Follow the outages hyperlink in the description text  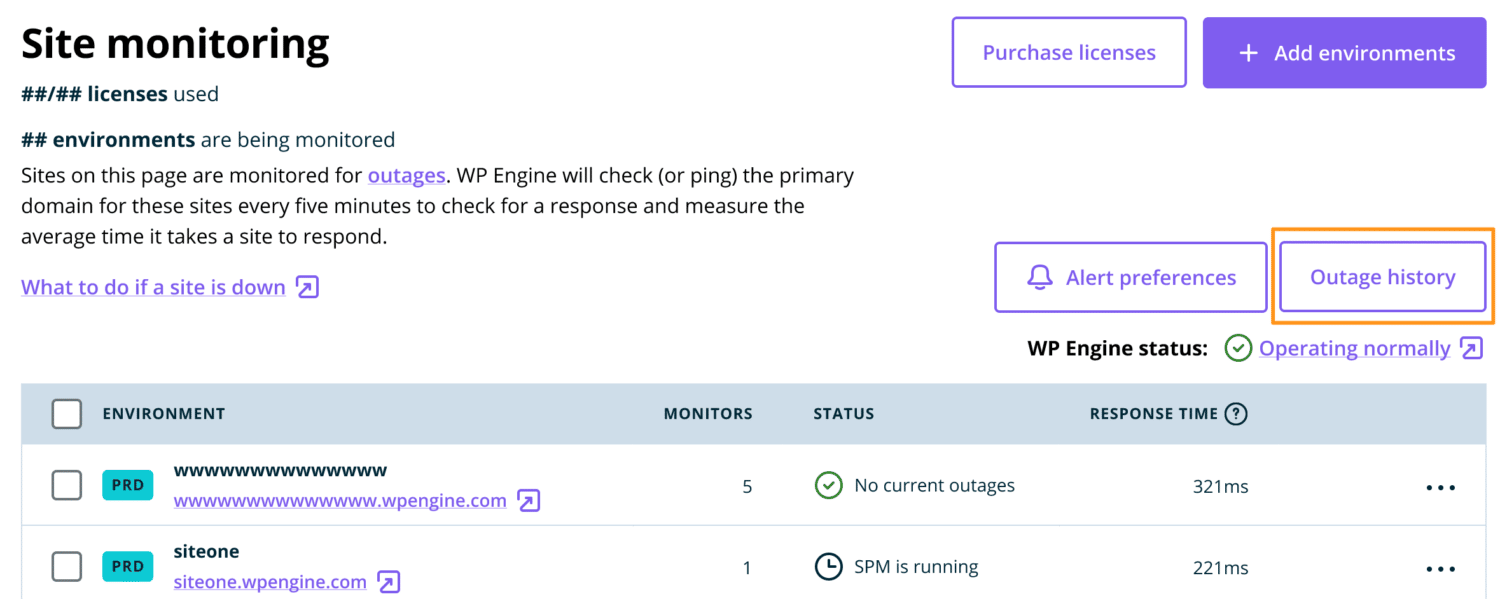[x=406, y=175]
